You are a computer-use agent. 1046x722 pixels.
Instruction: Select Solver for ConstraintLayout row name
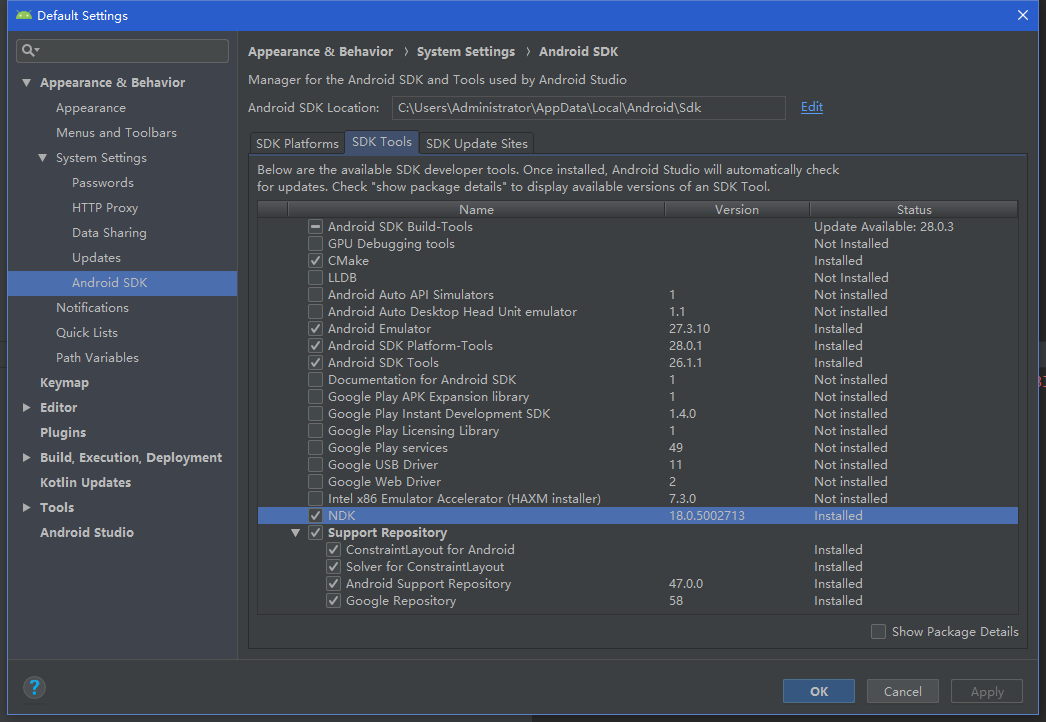425,567
